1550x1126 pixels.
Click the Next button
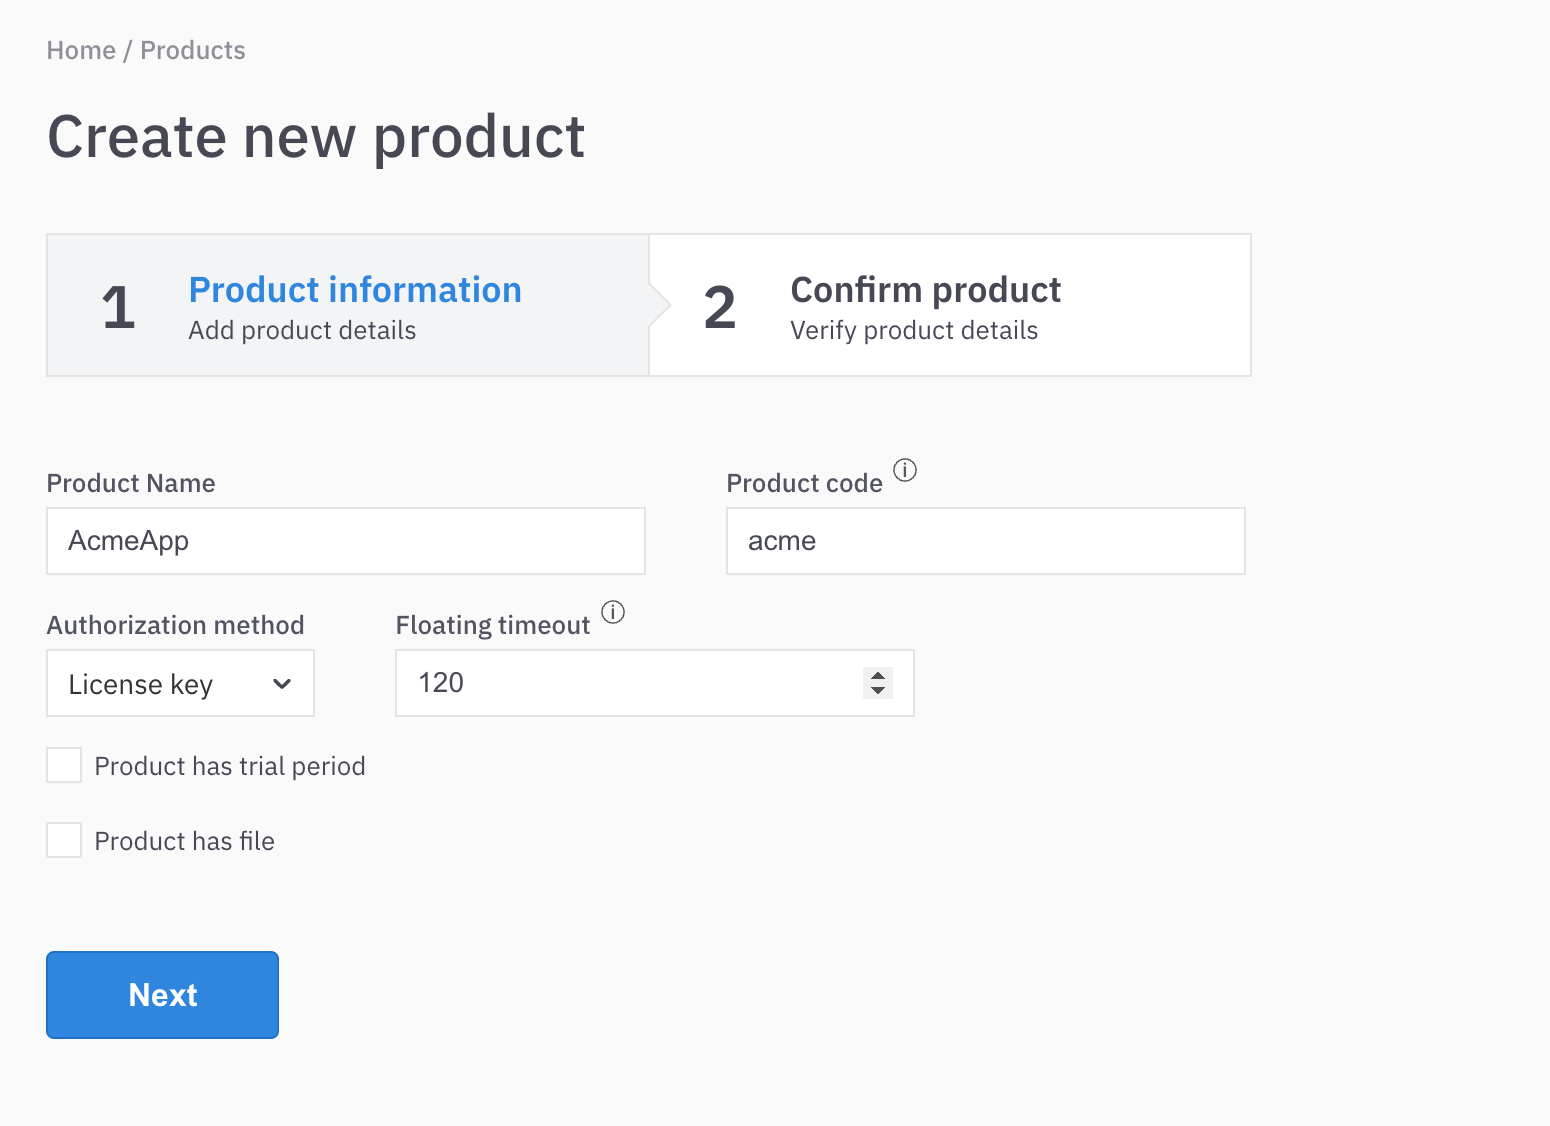(162, 995)
